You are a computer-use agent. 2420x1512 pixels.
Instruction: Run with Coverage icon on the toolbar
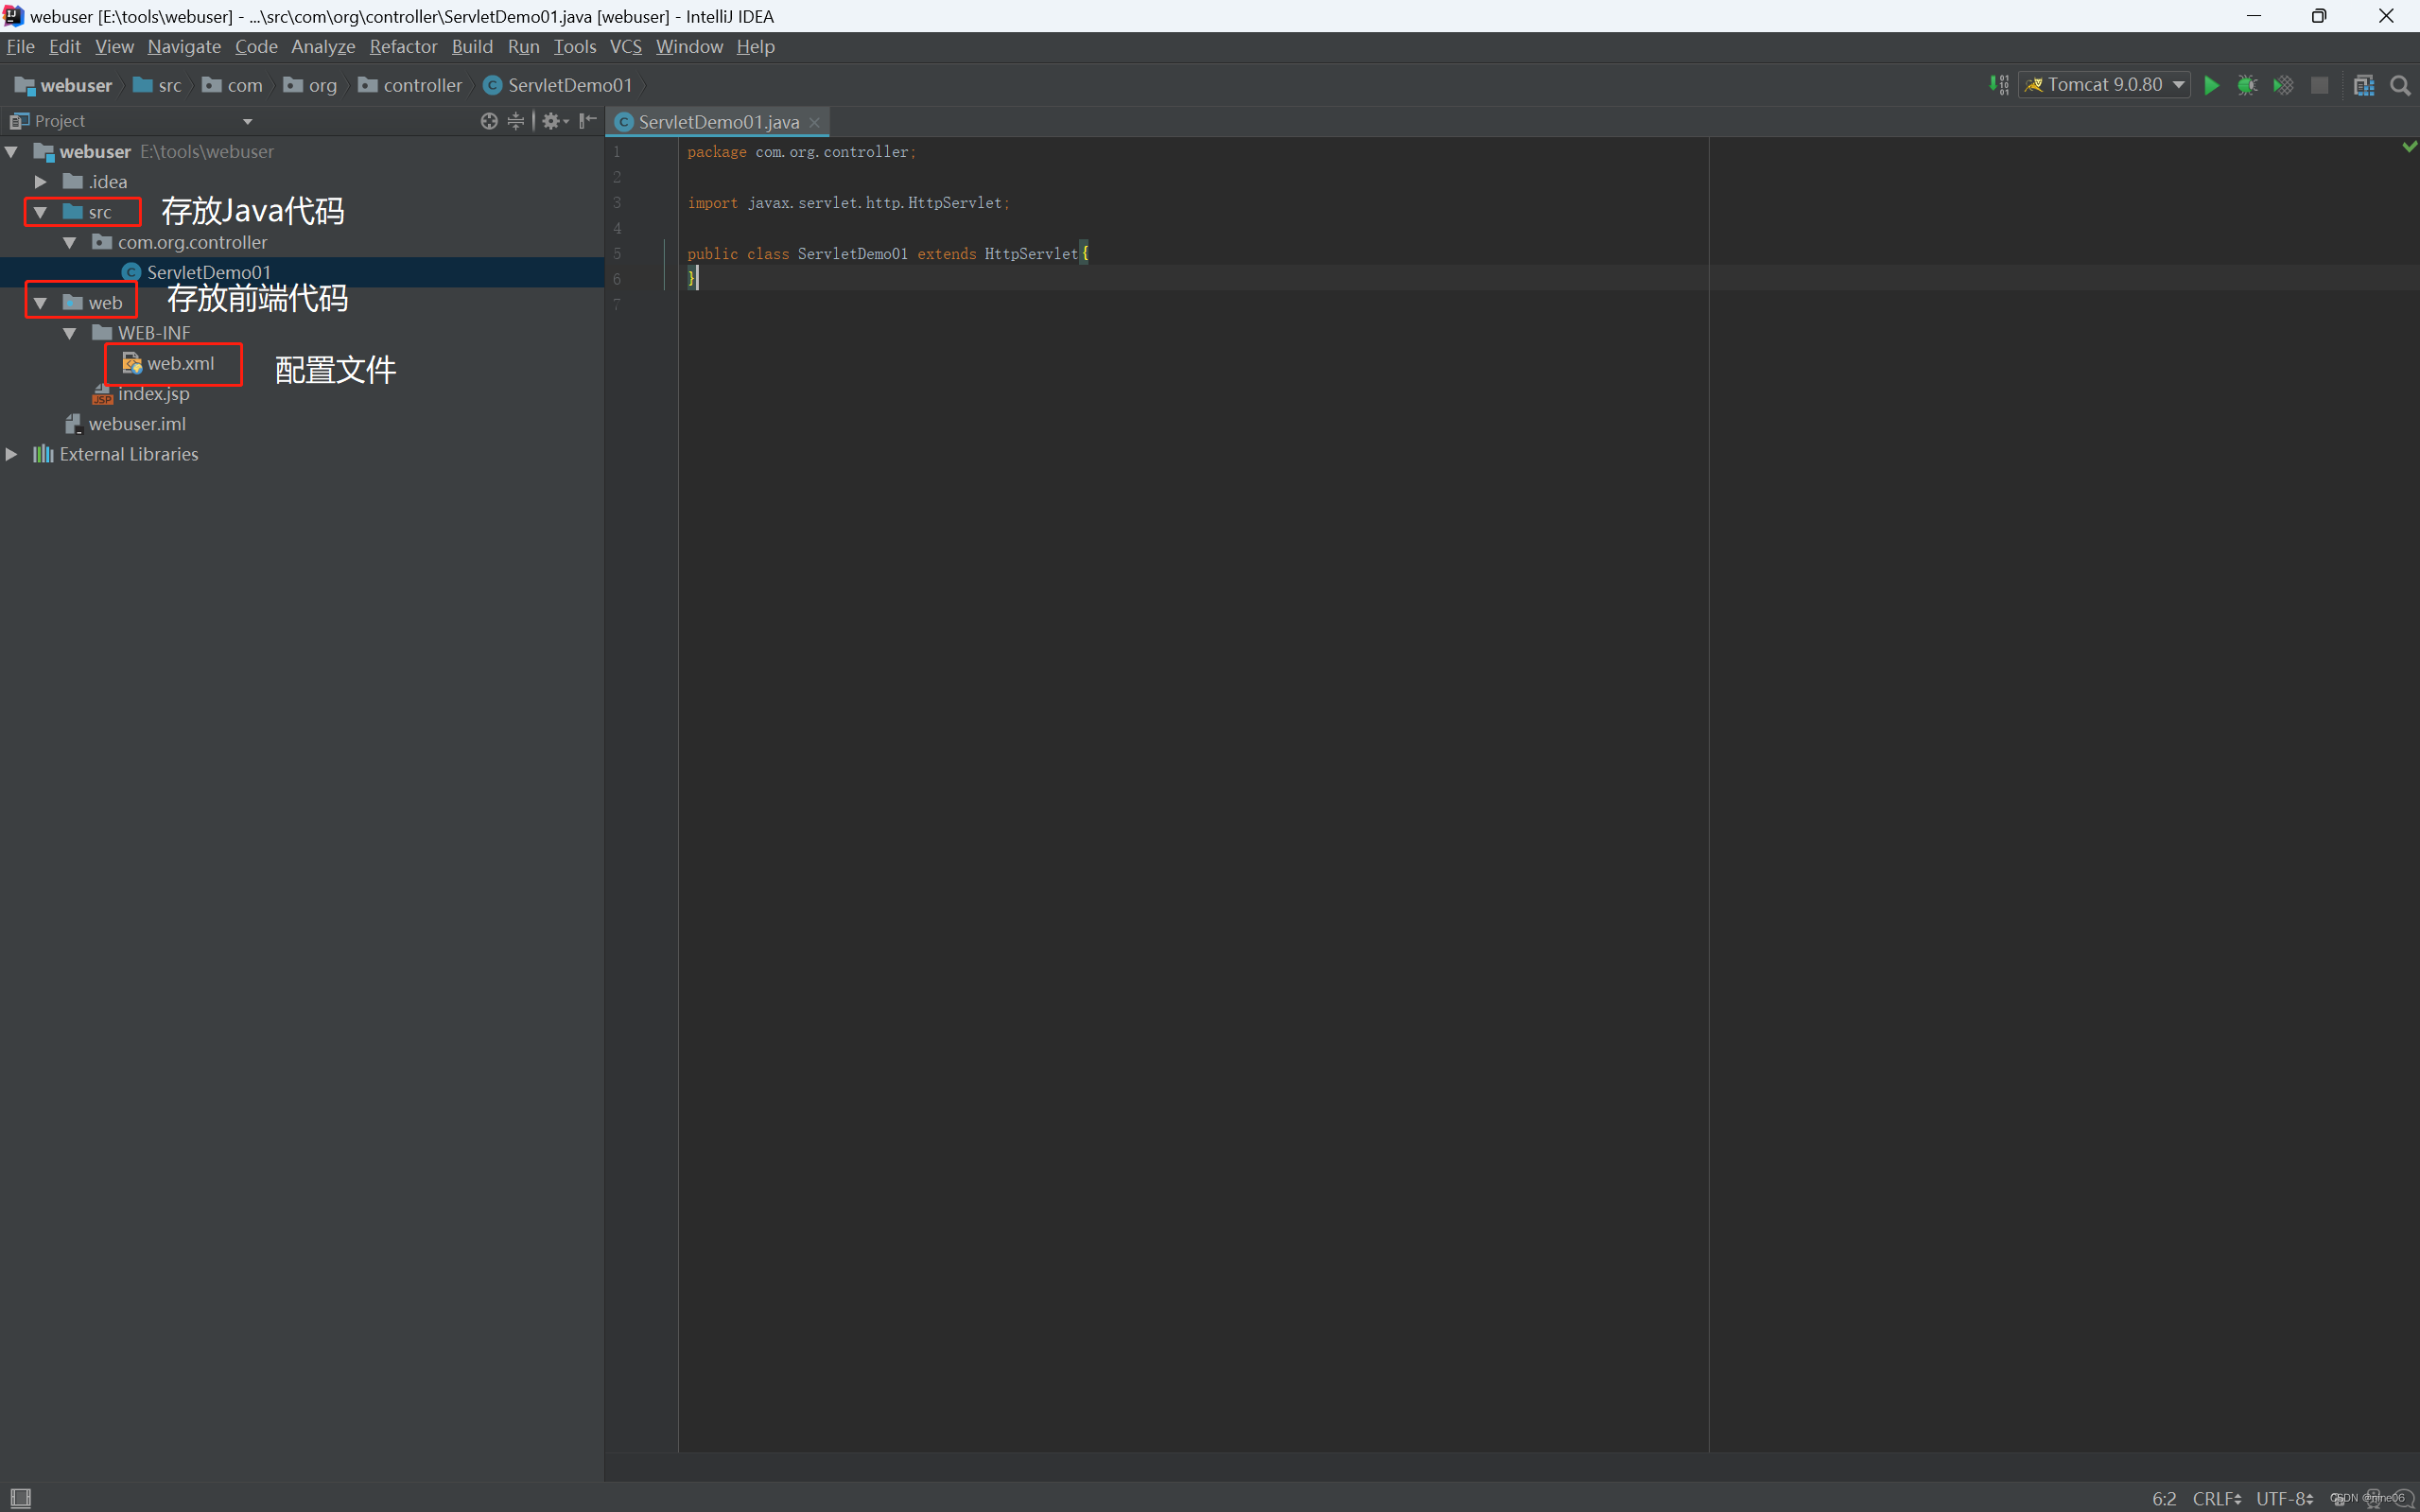point(2284,85)
